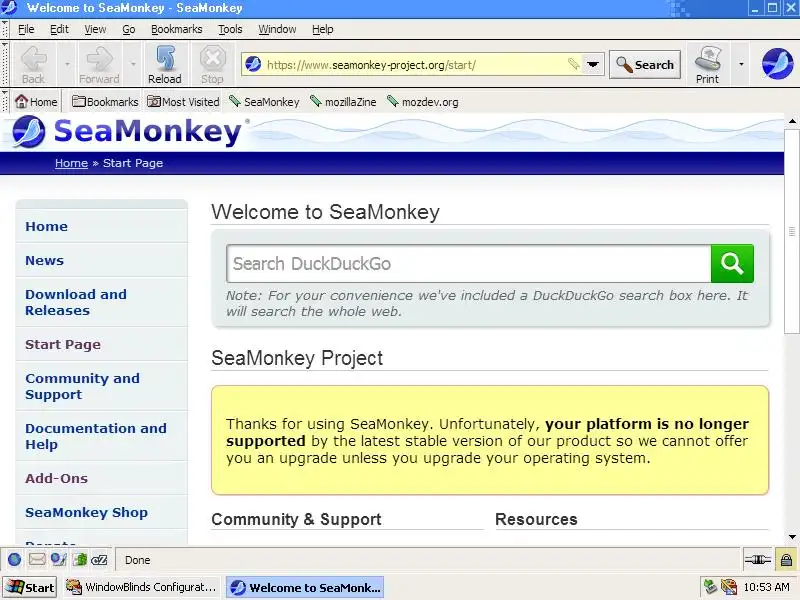This screenshot has height=600, width=800.
Task: Open the Add-Ons sidebar link
Action: click(x=57, y=478)
